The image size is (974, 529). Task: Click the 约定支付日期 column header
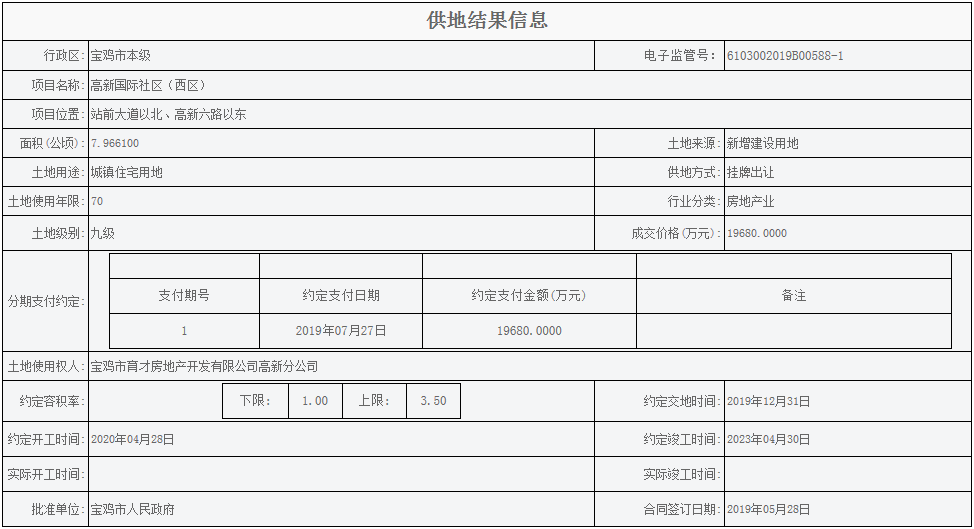click(x=341, y=296)
